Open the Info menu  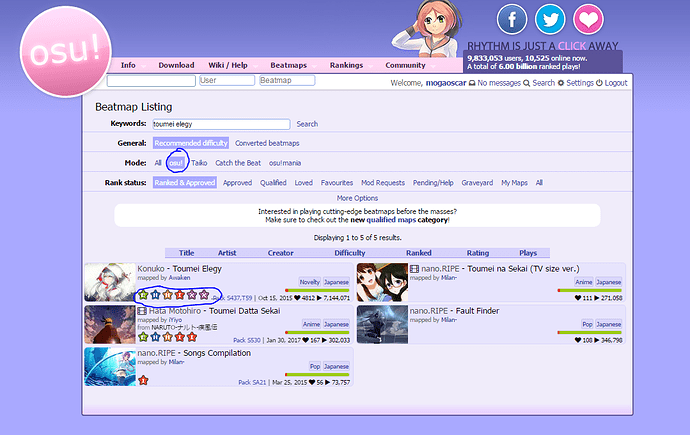[128, 65]
